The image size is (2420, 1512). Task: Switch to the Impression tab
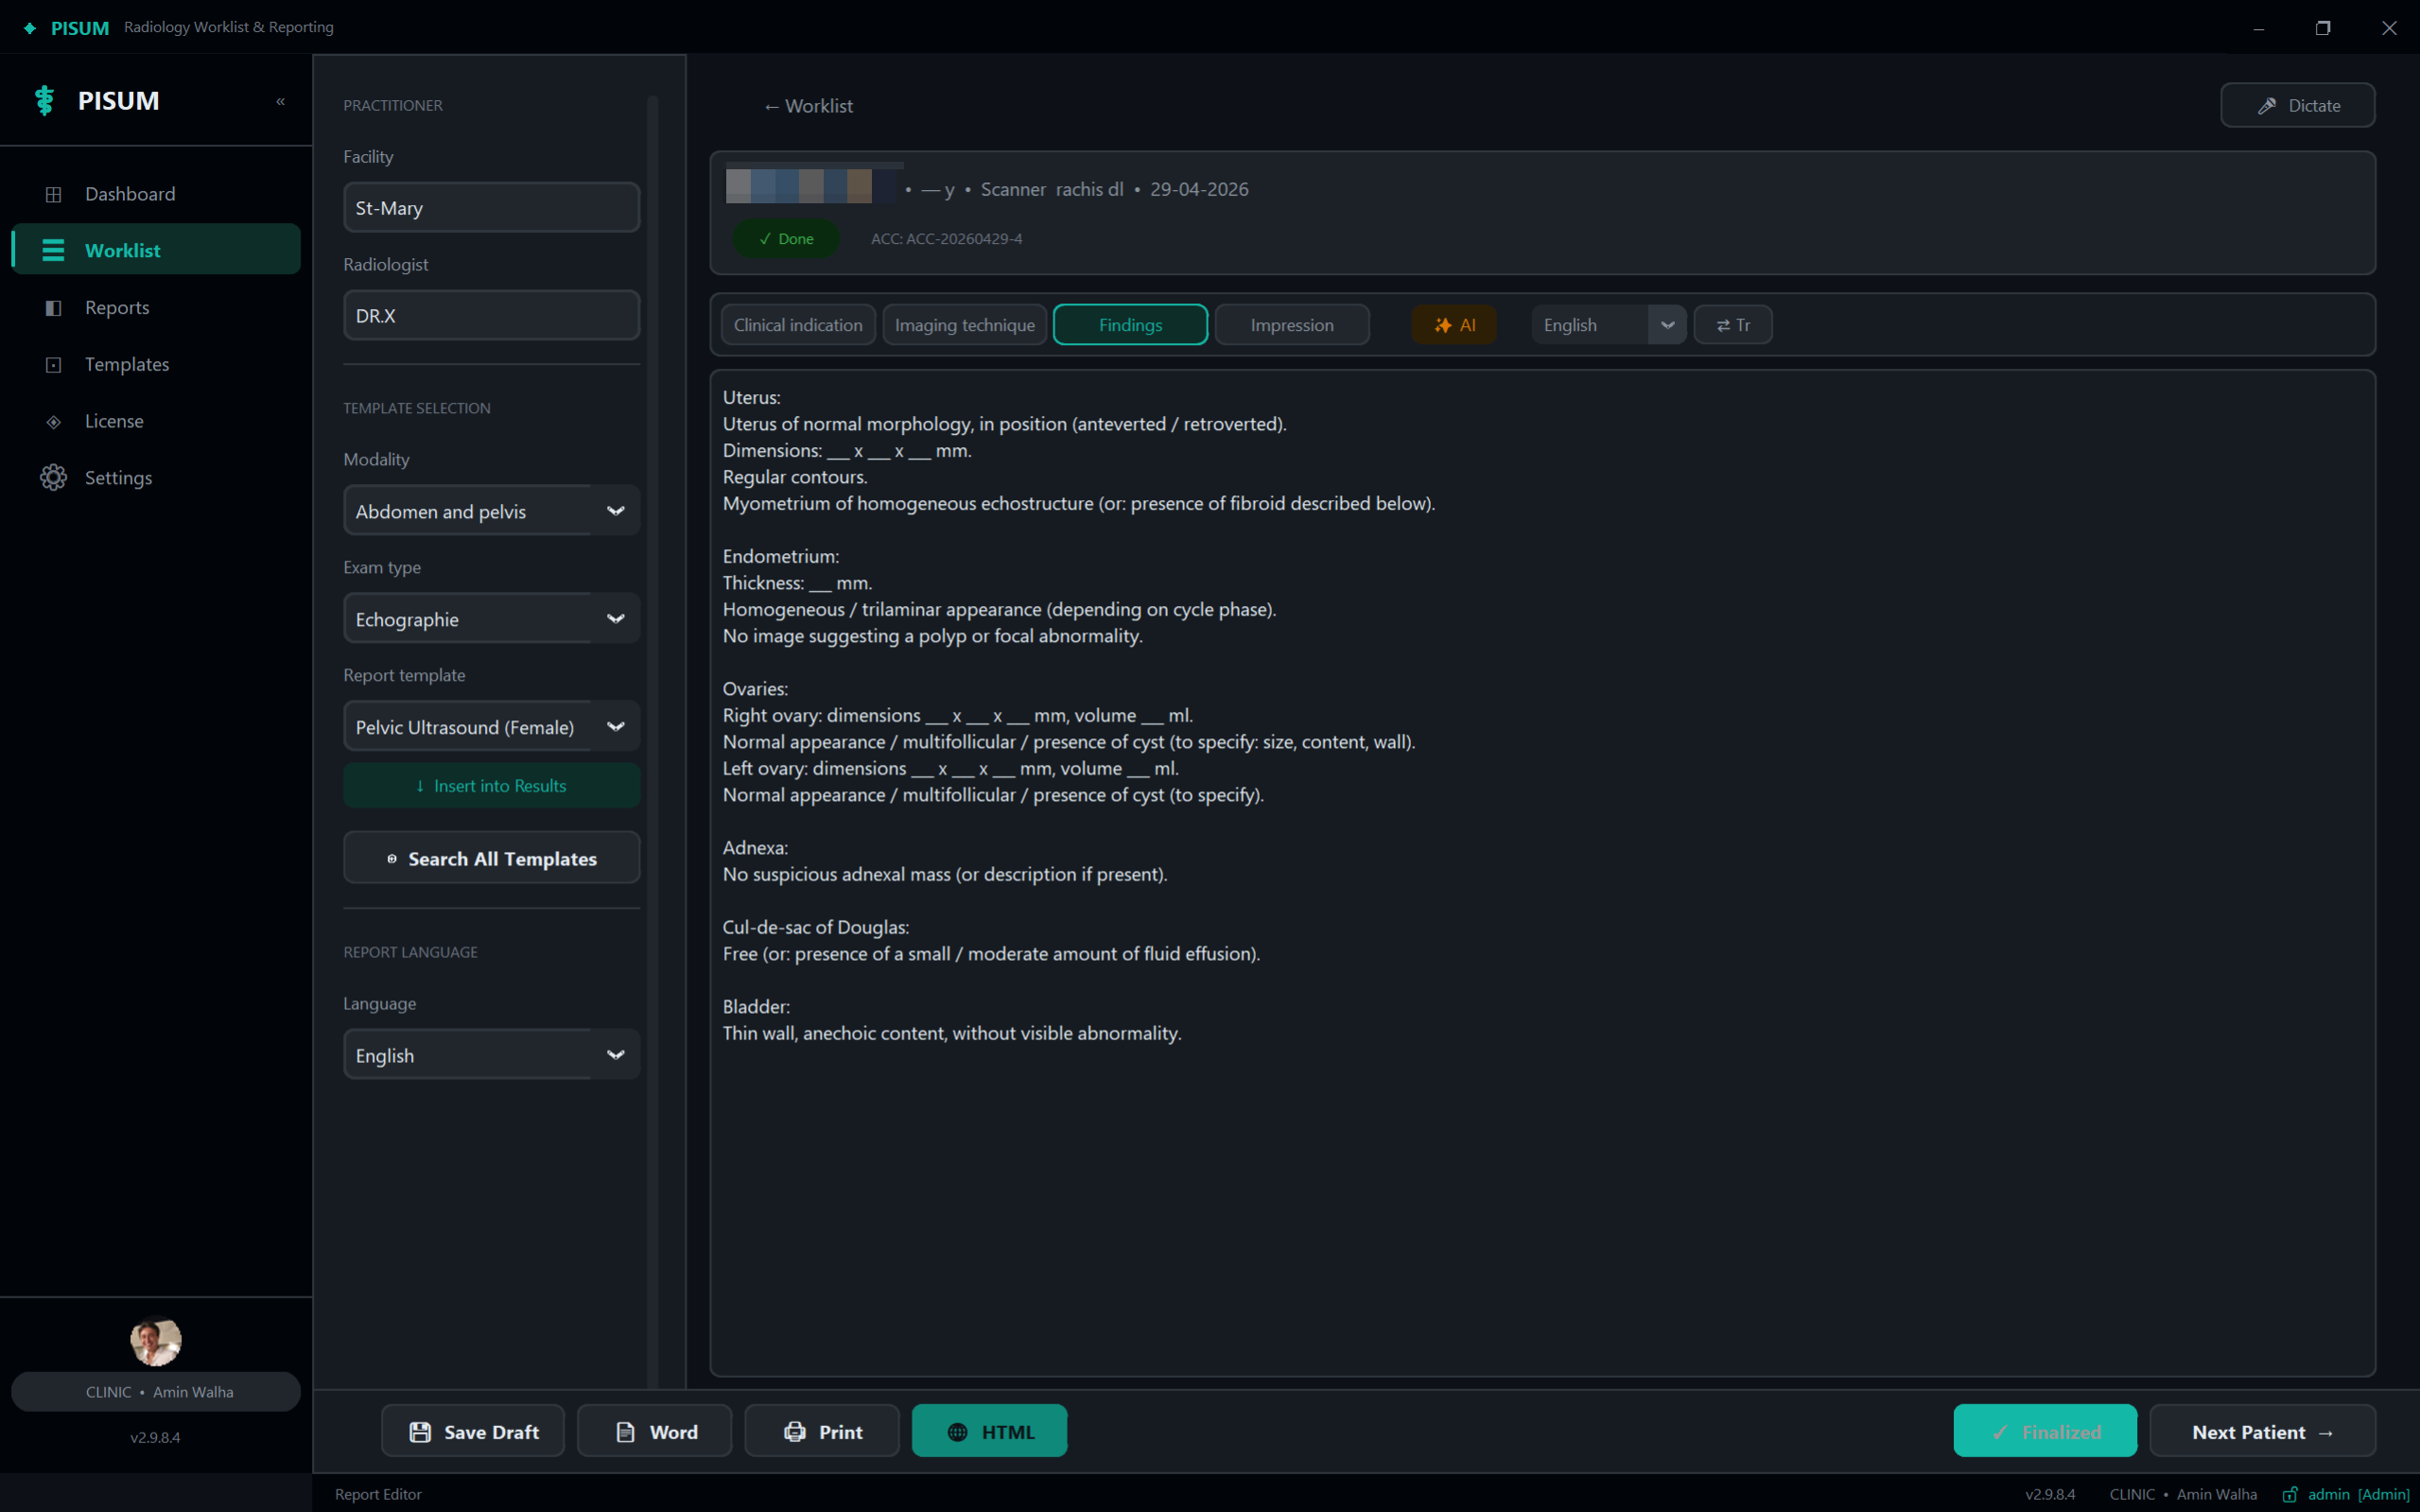point(1292,325)
